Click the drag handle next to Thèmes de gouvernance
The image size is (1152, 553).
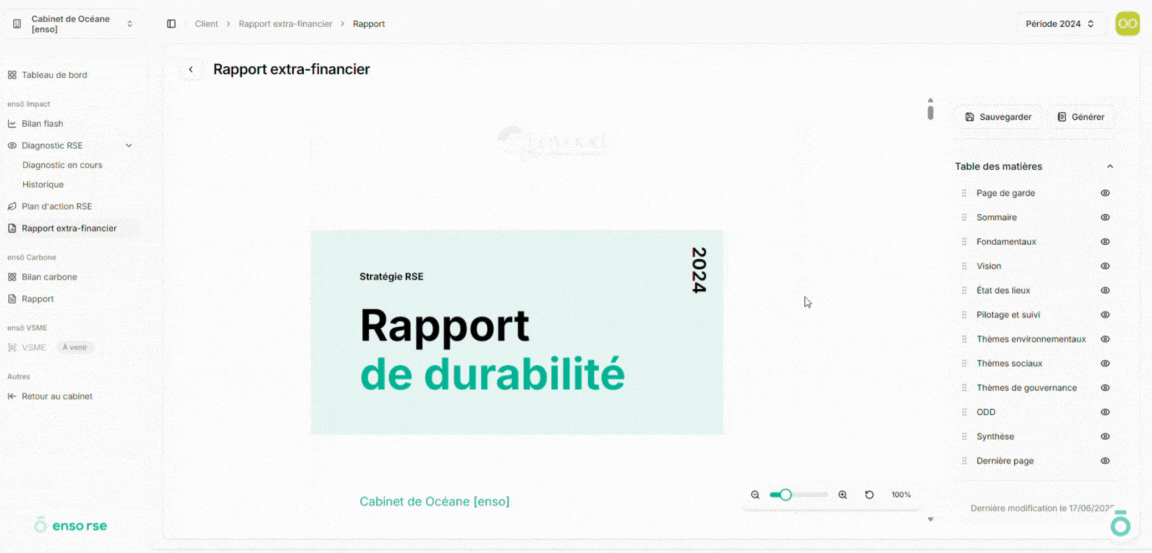[965, 388]
